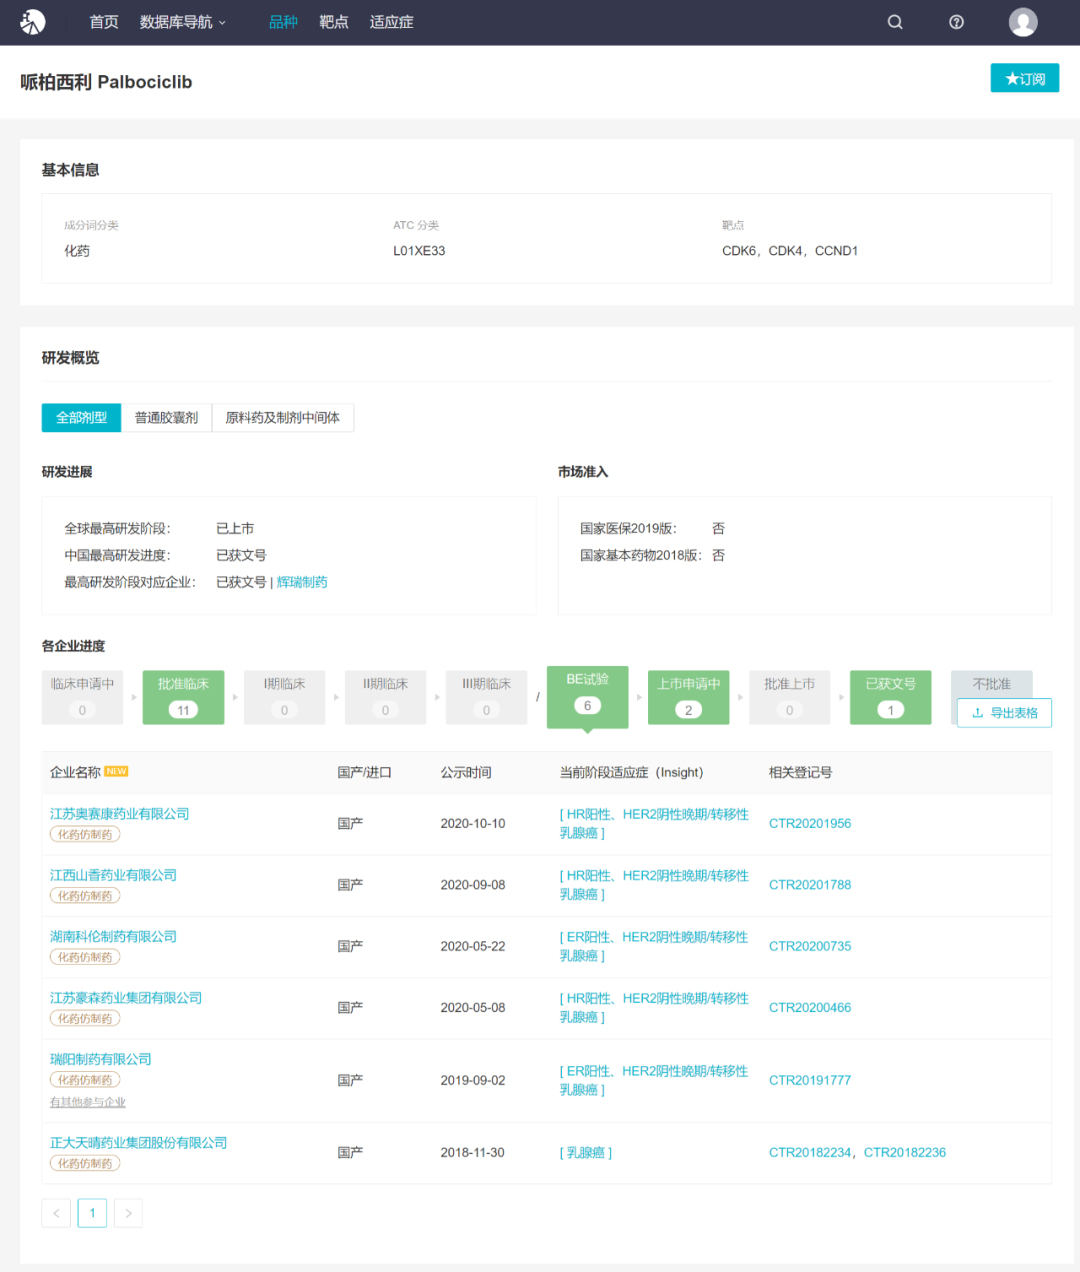1080x1272 pixels.
Task: Click the targets text CDK6, CDK4, CCND1
Action: pos(790,251)
